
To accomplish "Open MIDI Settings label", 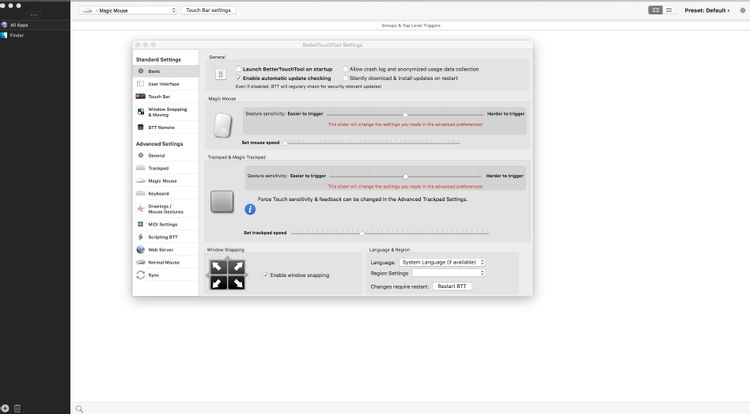I will (x=163, y=224).
